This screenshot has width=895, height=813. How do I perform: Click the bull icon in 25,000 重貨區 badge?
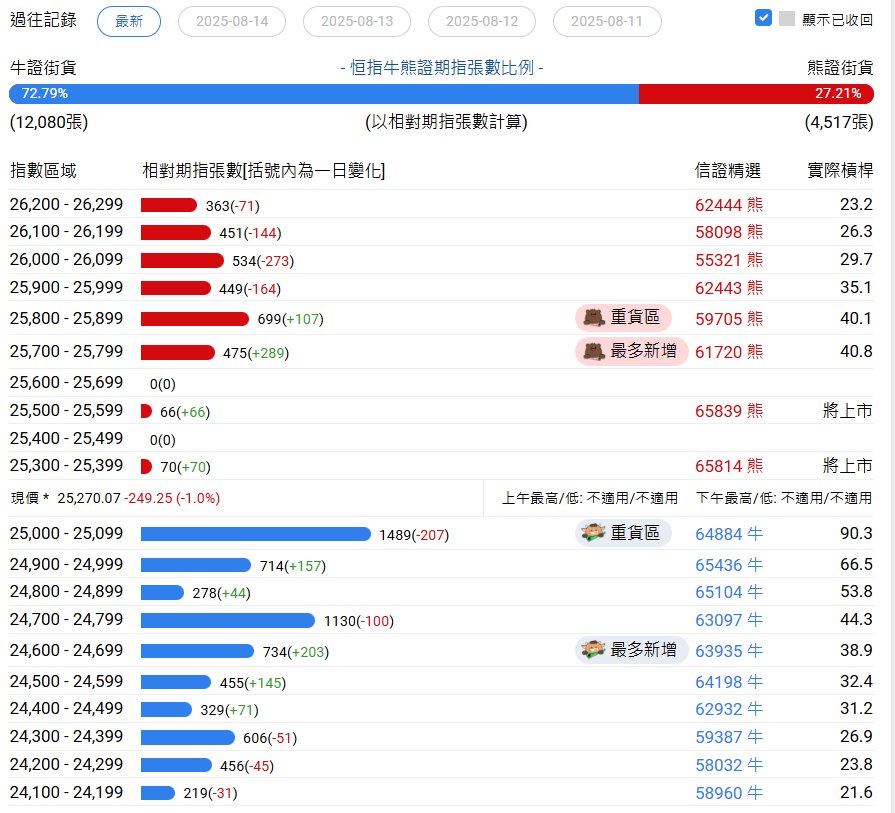click(594, 533)
